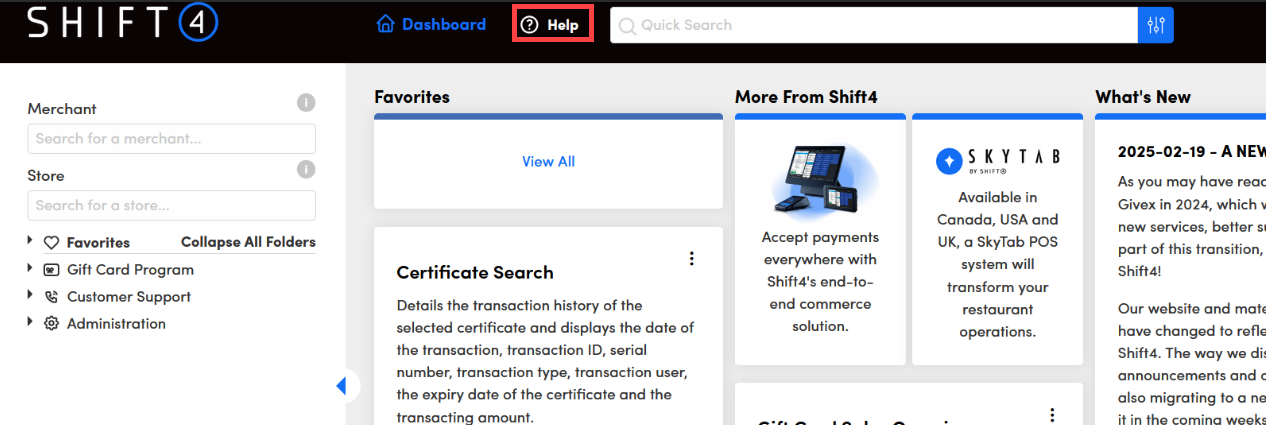The height and width of the screenshot is (425, 1266).
Task: Focus the Store search field
Action: 171,206
